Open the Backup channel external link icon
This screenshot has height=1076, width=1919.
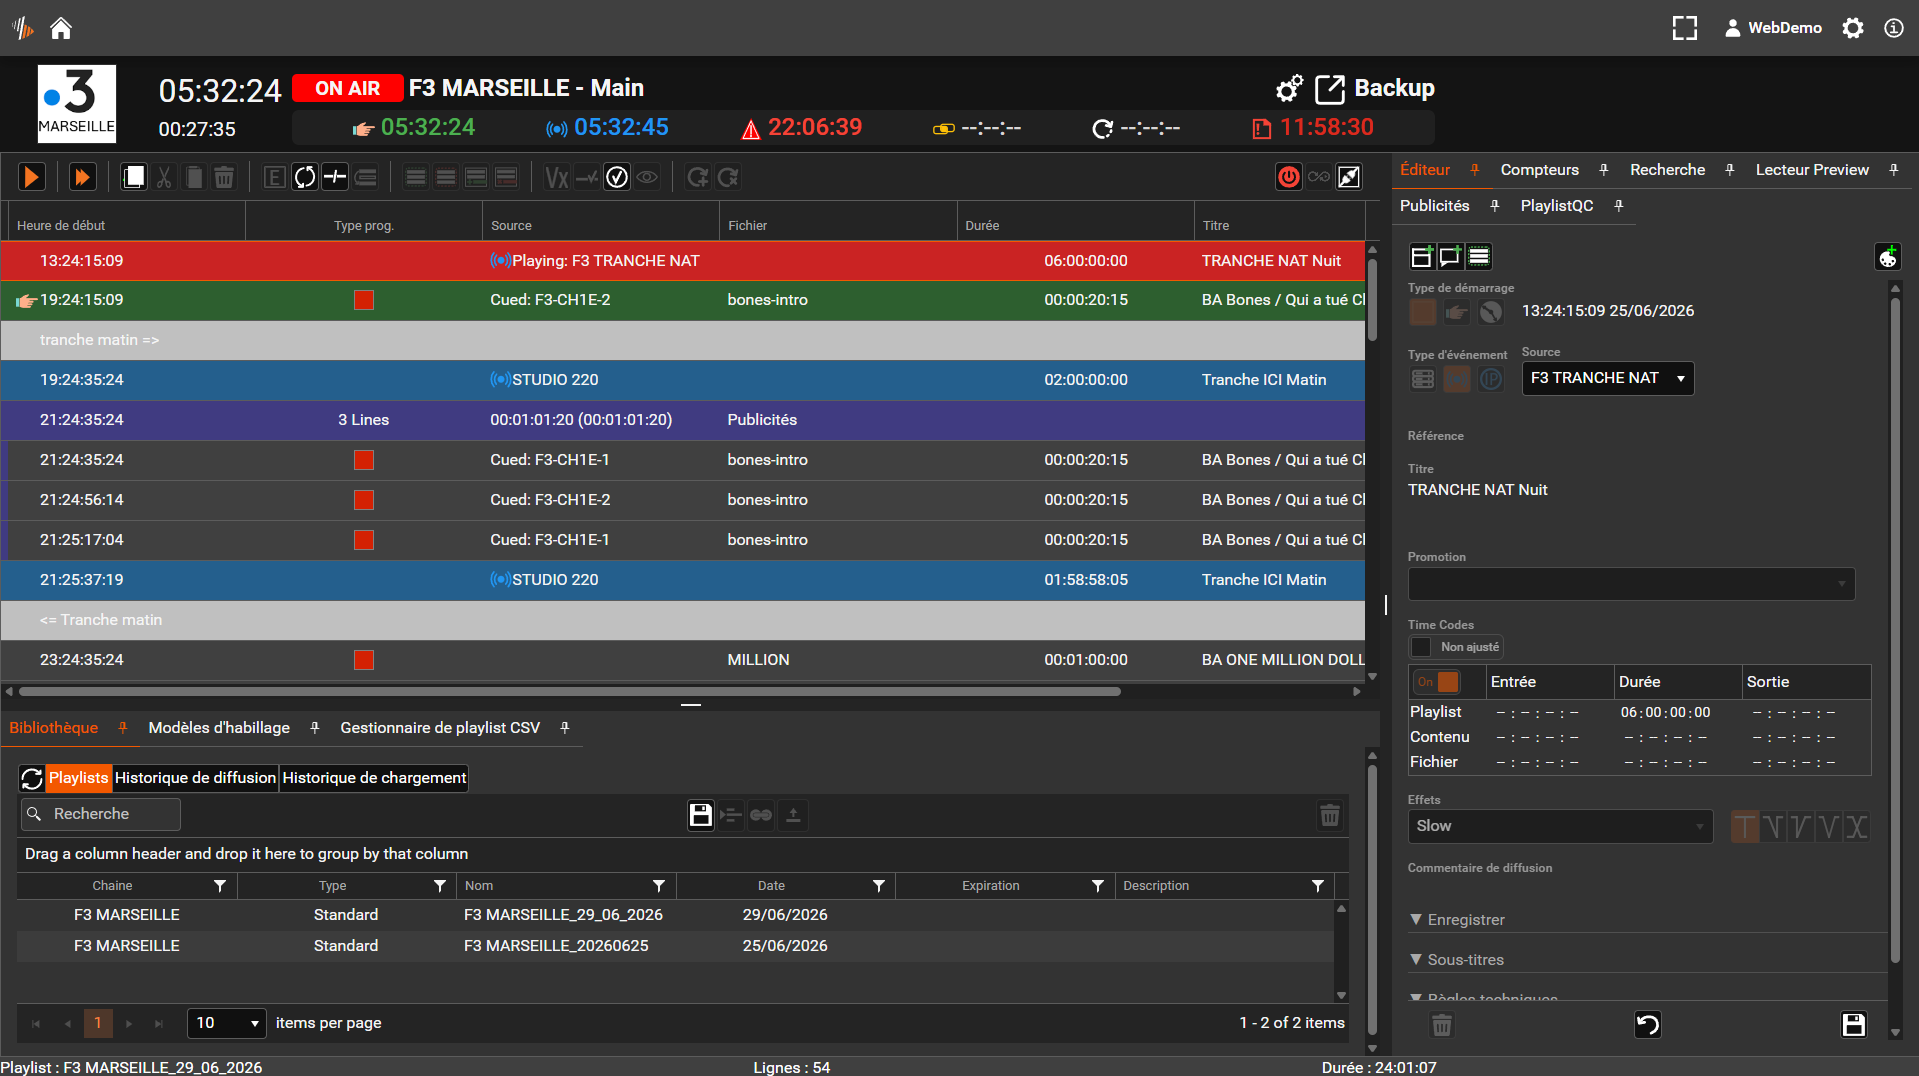1329,89
